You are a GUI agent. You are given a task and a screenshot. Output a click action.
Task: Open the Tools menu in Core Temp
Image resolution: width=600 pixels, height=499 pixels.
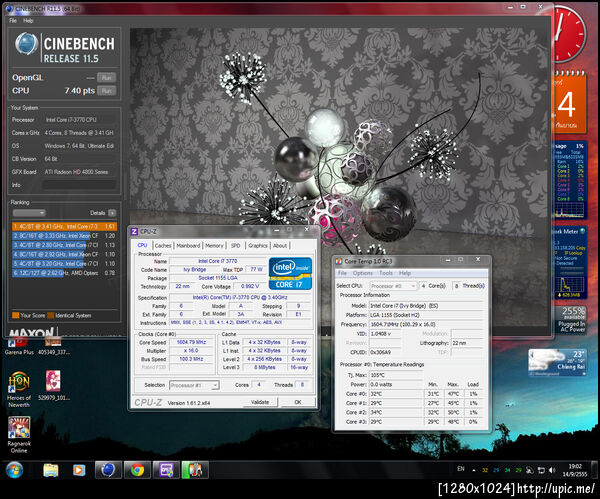(x=386, y=273)
